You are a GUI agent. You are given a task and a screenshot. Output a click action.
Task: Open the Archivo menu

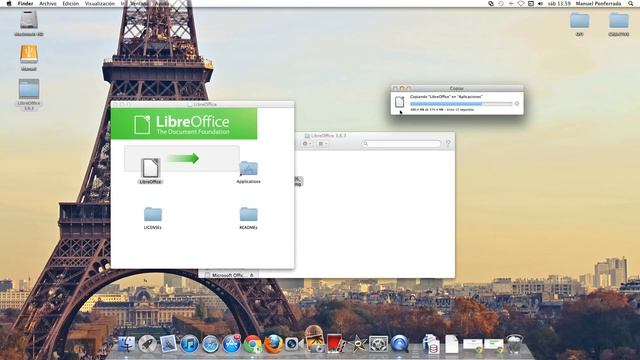[x=48, y=3]
